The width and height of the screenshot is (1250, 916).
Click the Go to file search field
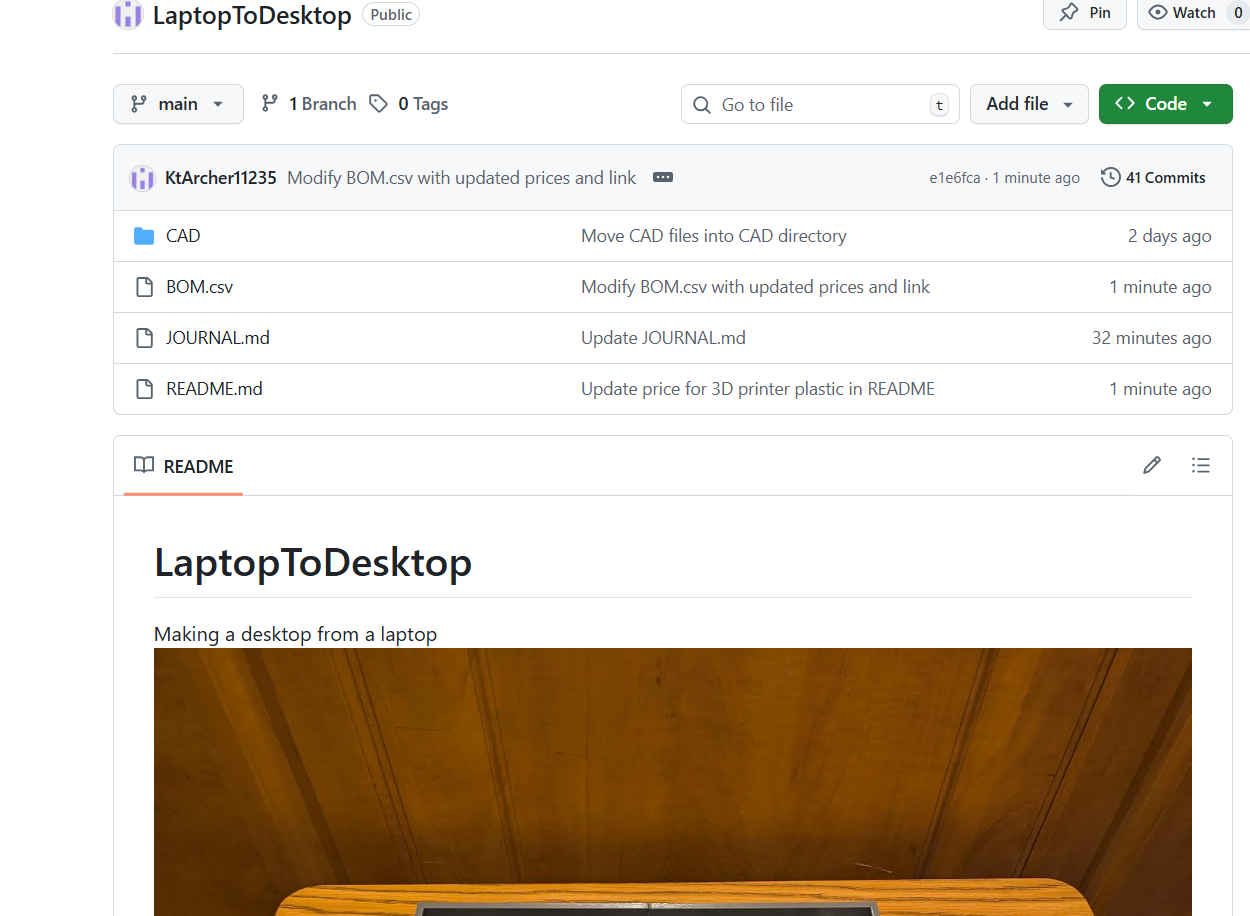tap(819, 104)
